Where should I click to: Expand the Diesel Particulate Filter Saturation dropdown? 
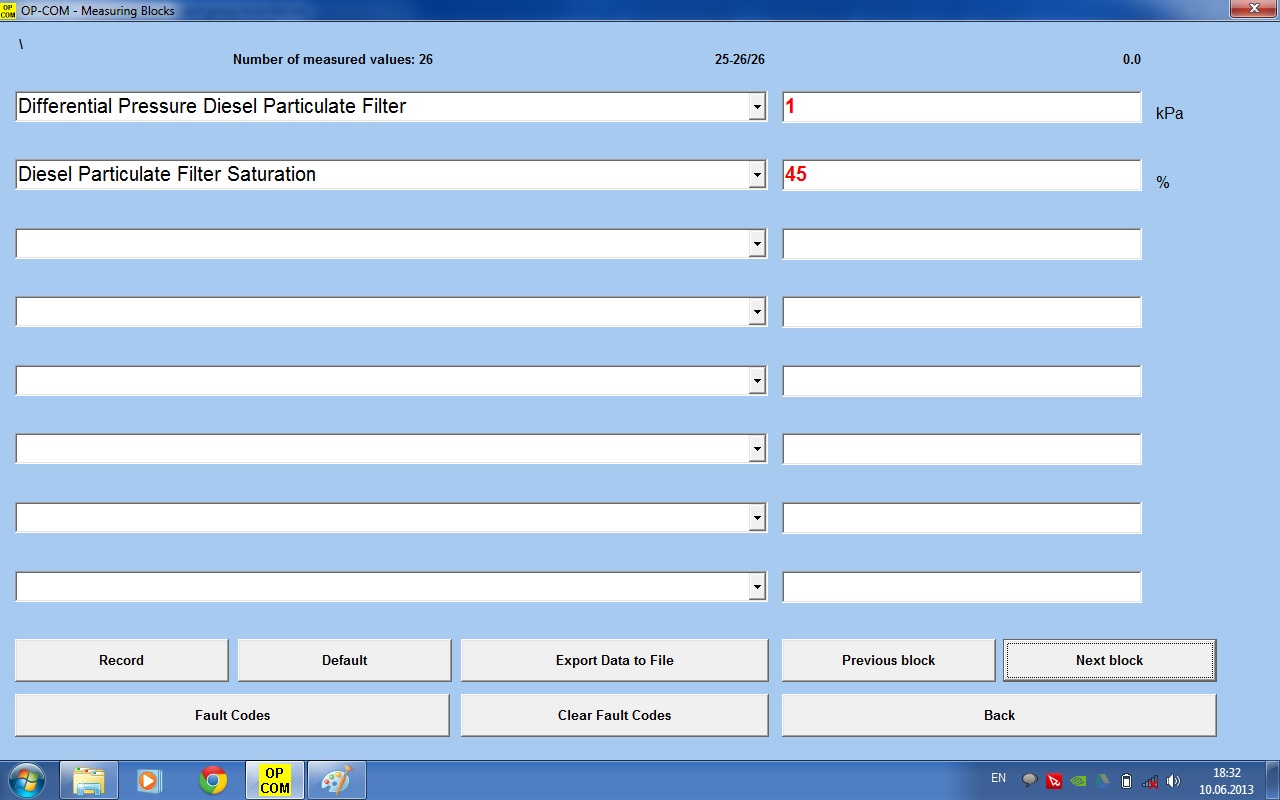(x=757, y=175)
